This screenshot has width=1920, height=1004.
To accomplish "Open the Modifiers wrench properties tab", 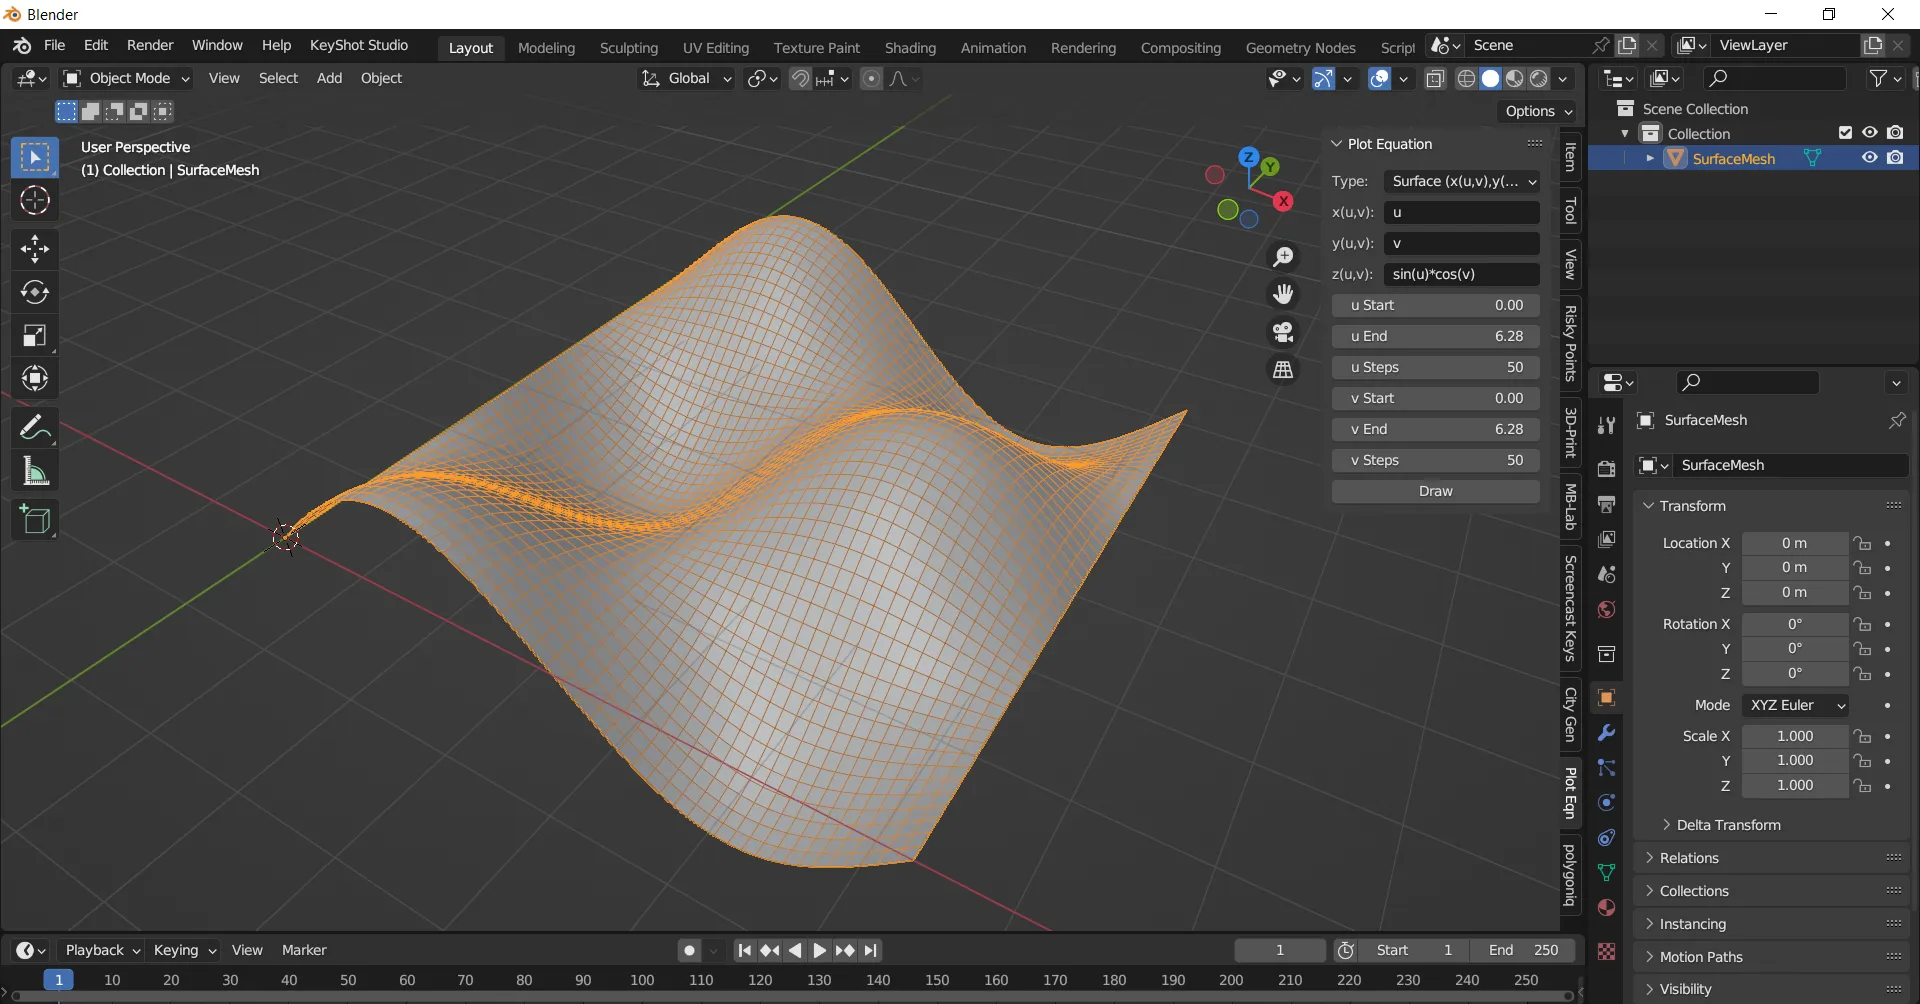I will pos(1606,733).
